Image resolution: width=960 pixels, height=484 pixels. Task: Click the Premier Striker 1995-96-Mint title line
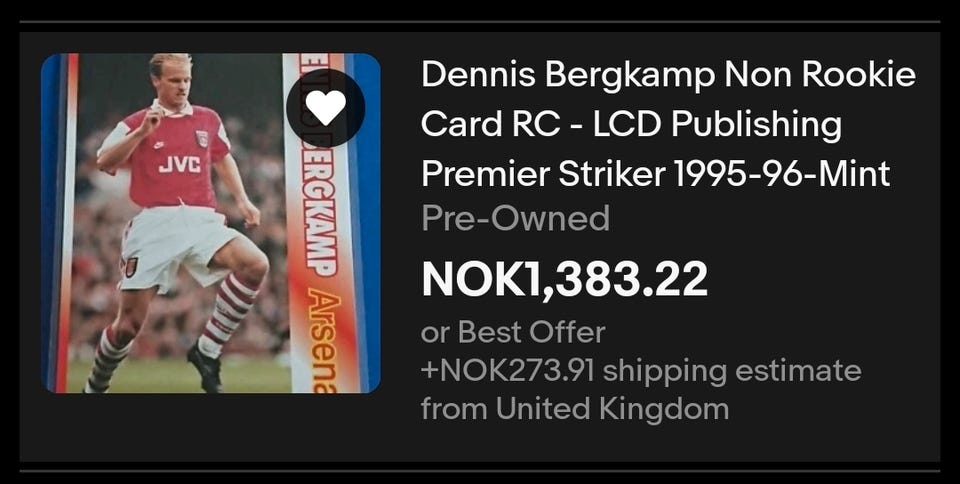coord(655,174)
